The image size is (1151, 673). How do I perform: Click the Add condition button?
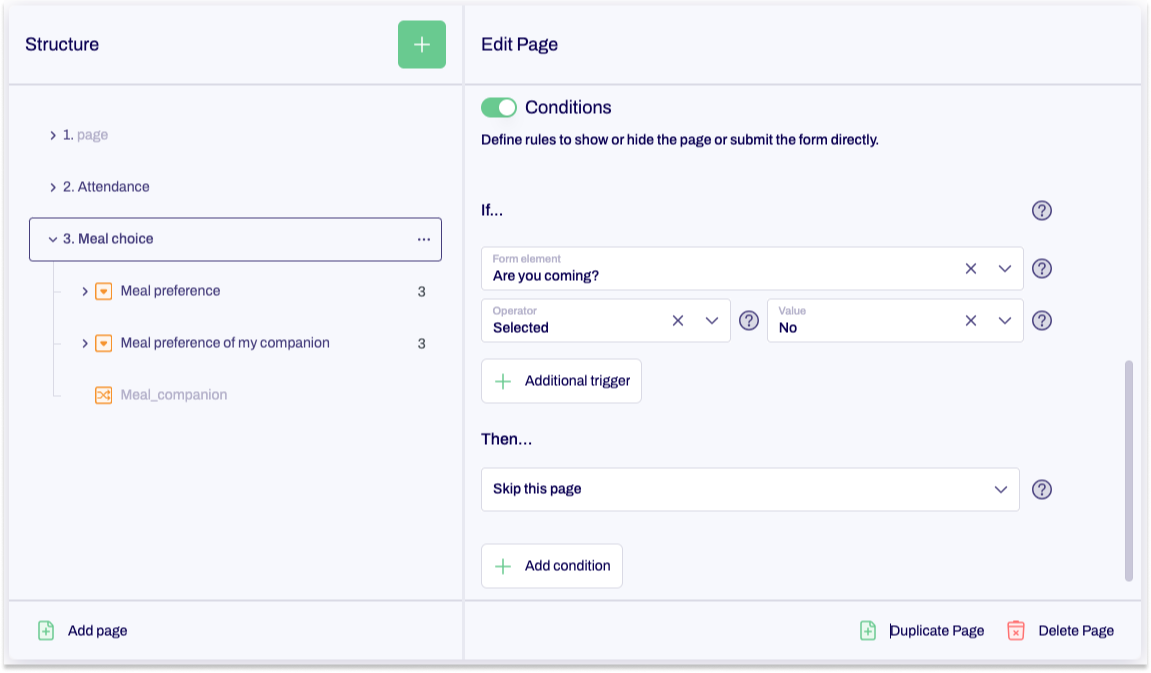coord(551,565)
